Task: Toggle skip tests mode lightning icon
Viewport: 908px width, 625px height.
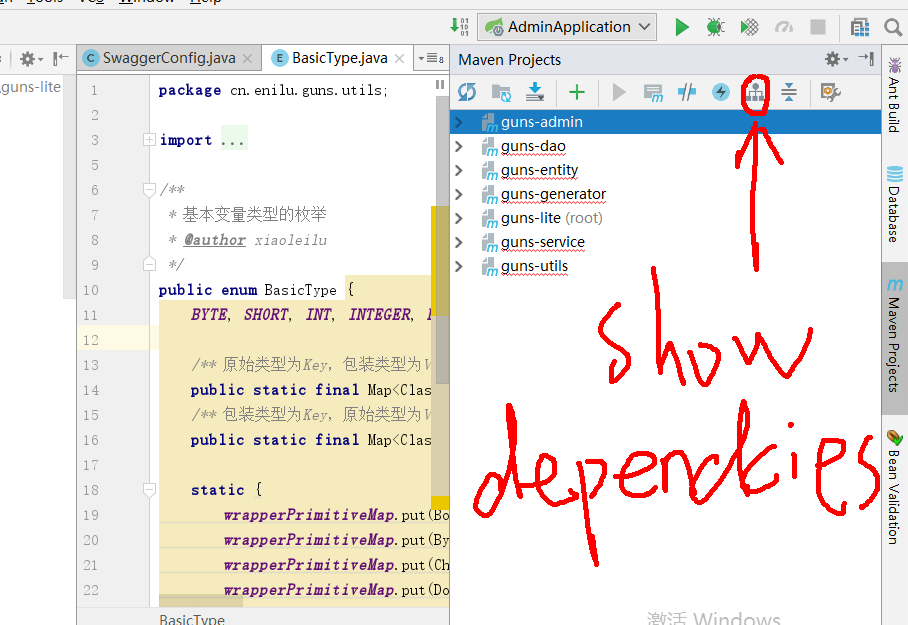Action: [x=721, y=92]
